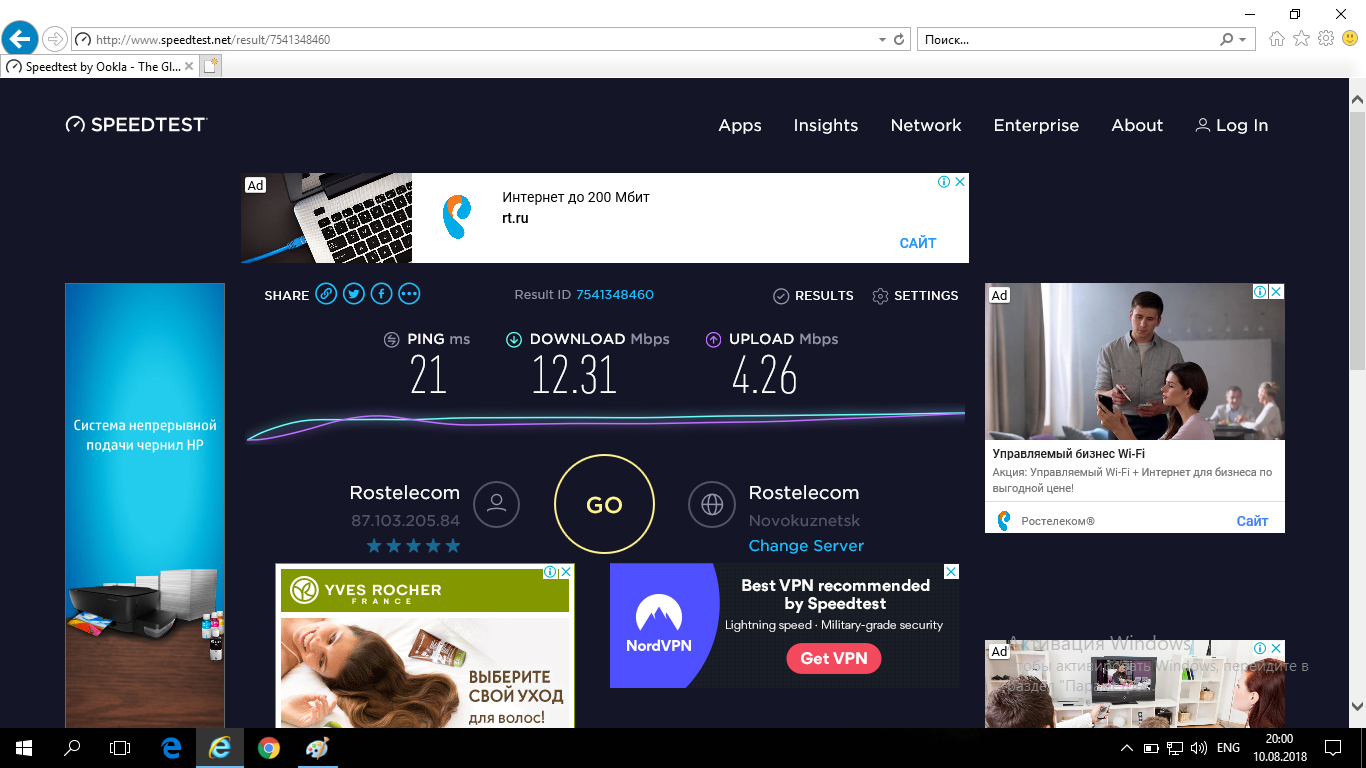The image size is (1366, 768).
Task: Click the search magnifier icon in the browser
Action: [1226, 40]
